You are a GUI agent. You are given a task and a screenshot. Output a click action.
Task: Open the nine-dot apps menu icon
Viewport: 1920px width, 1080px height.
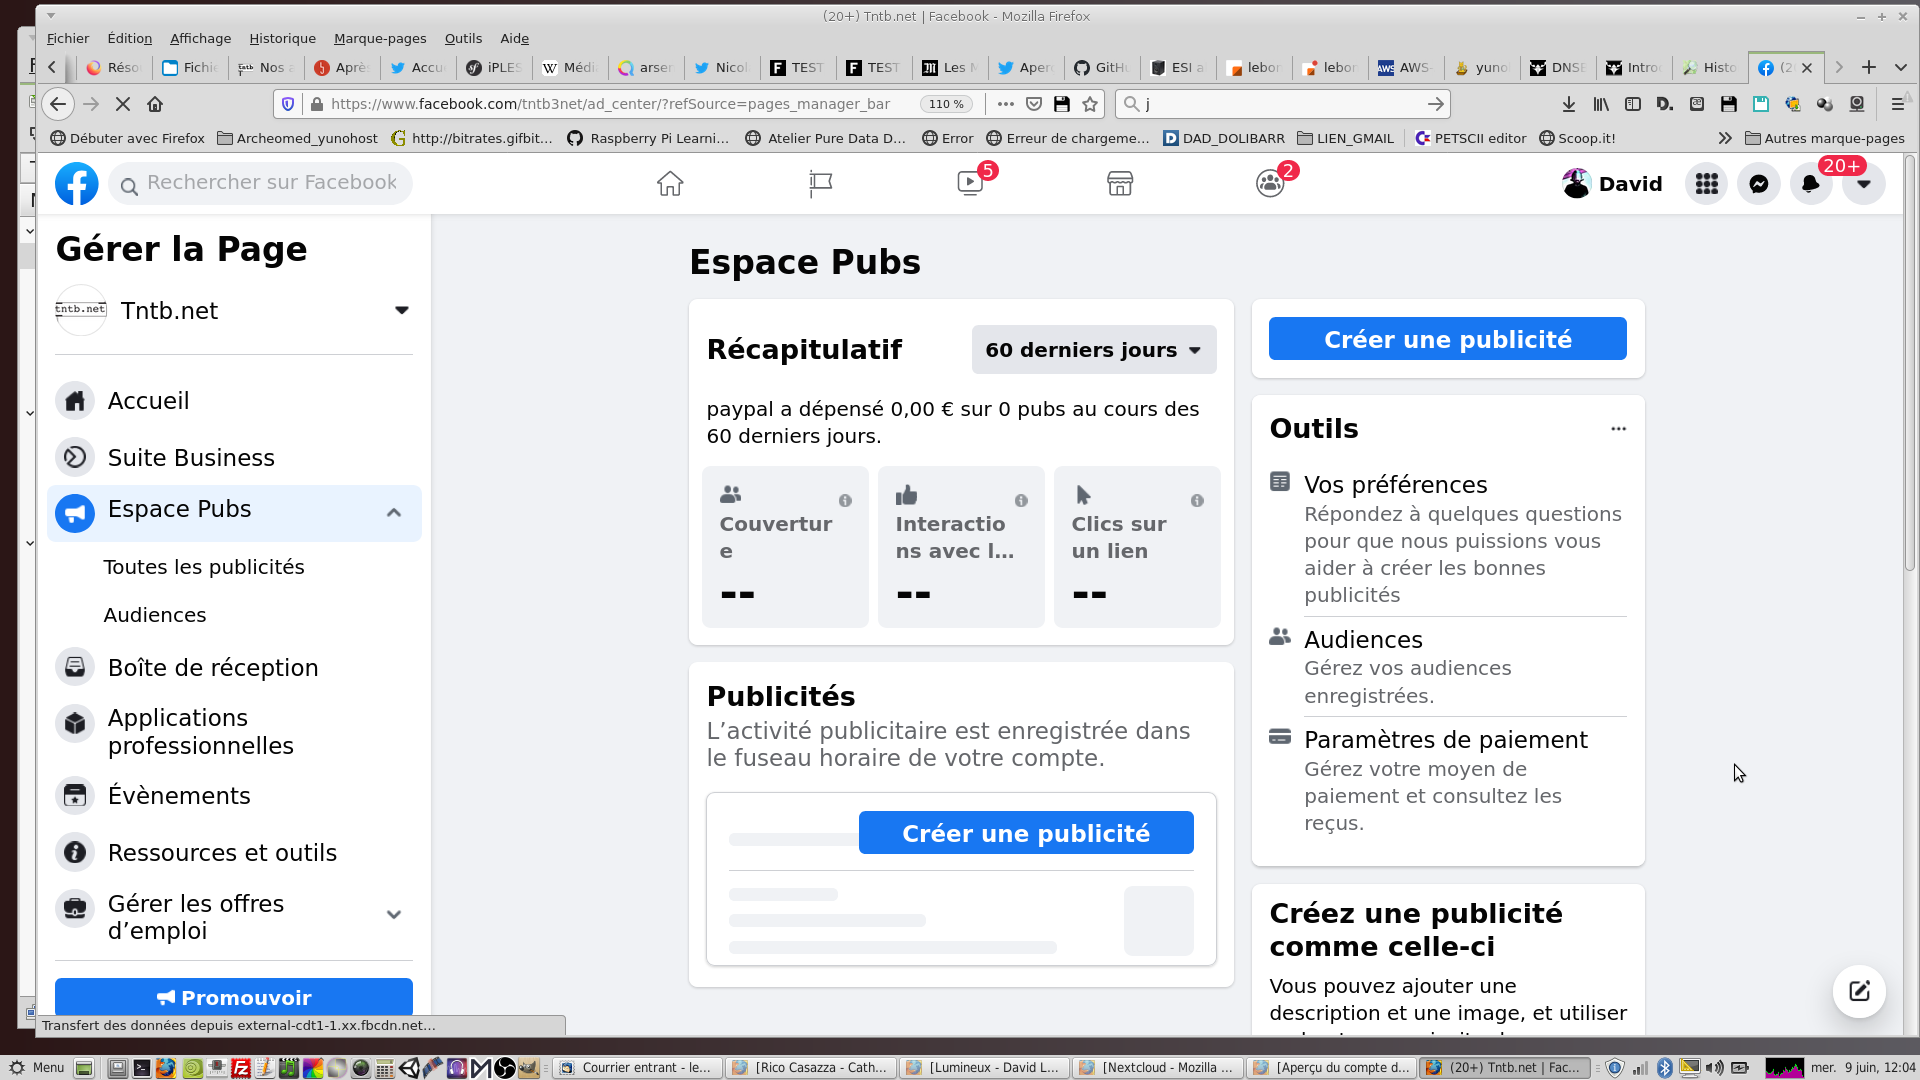point(1707,184)
